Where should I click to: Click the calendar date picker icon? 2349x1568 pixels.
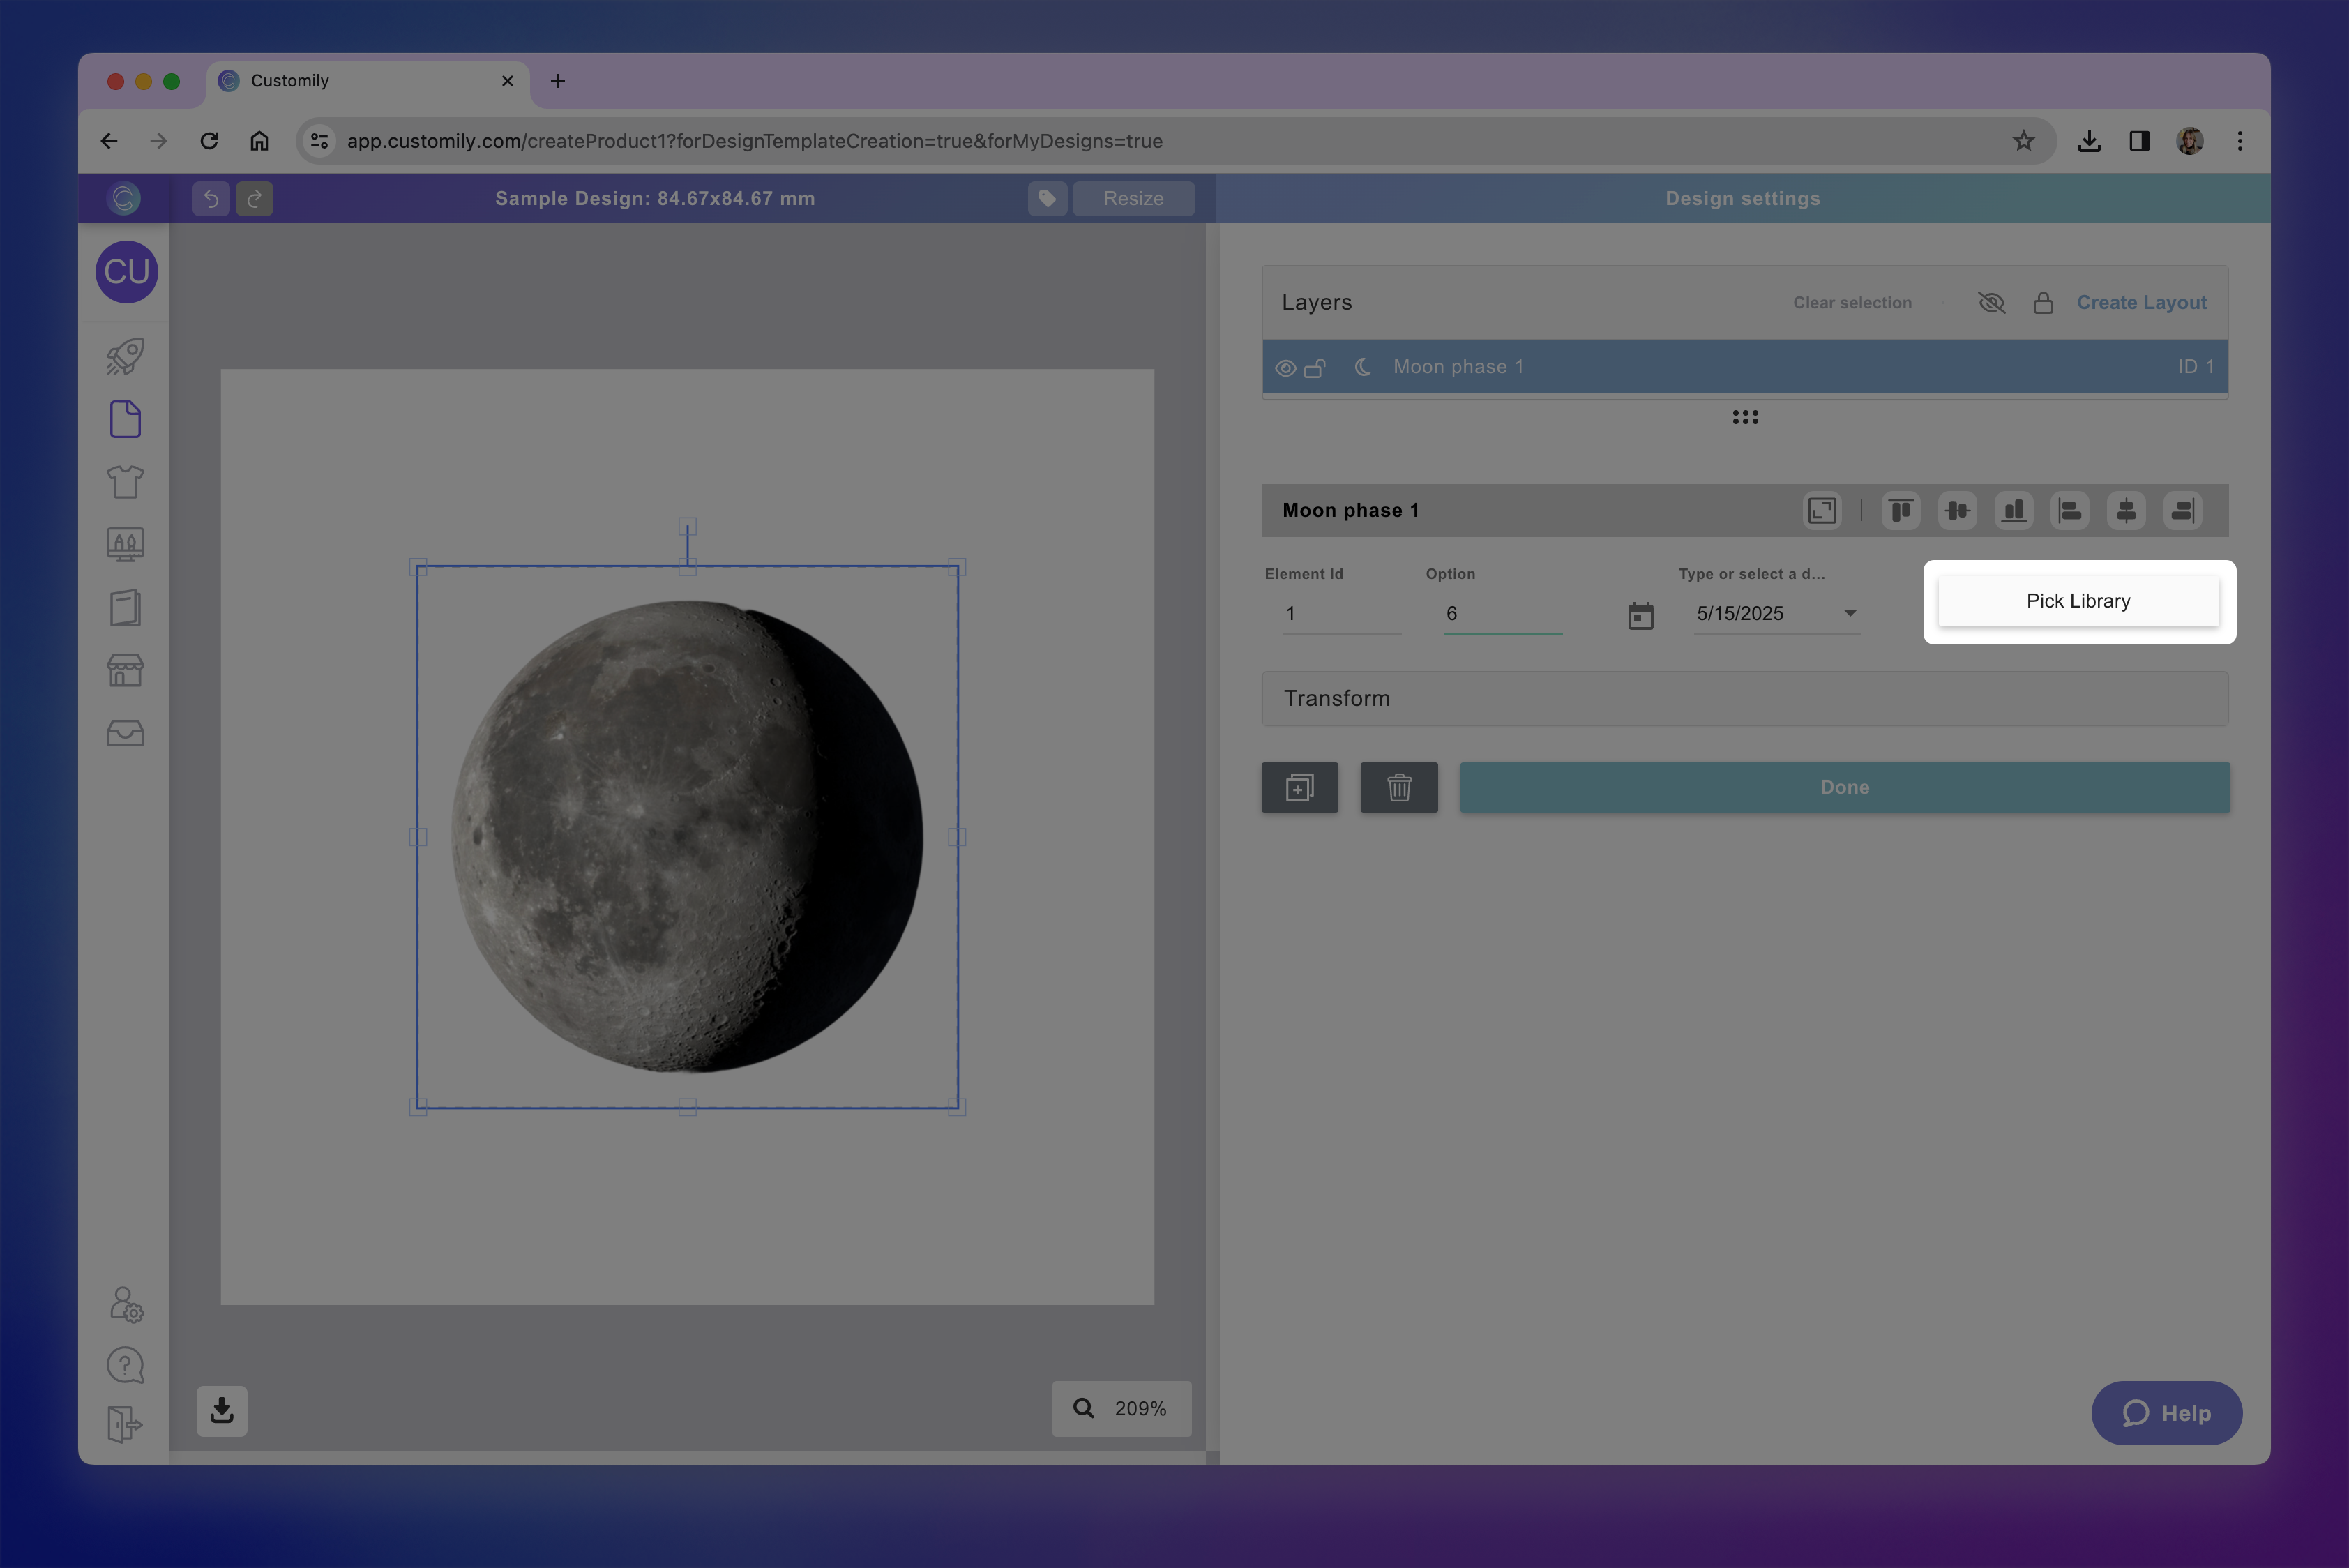pyautogui.click(x=1640, y=615)
